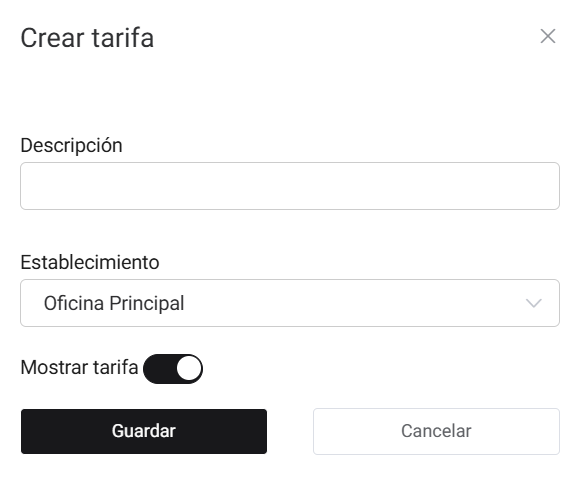Click the Mostrar tarifa label text
Image resolution: width=578 pixels, height=489 pixels.
click(x=79, y=367)
